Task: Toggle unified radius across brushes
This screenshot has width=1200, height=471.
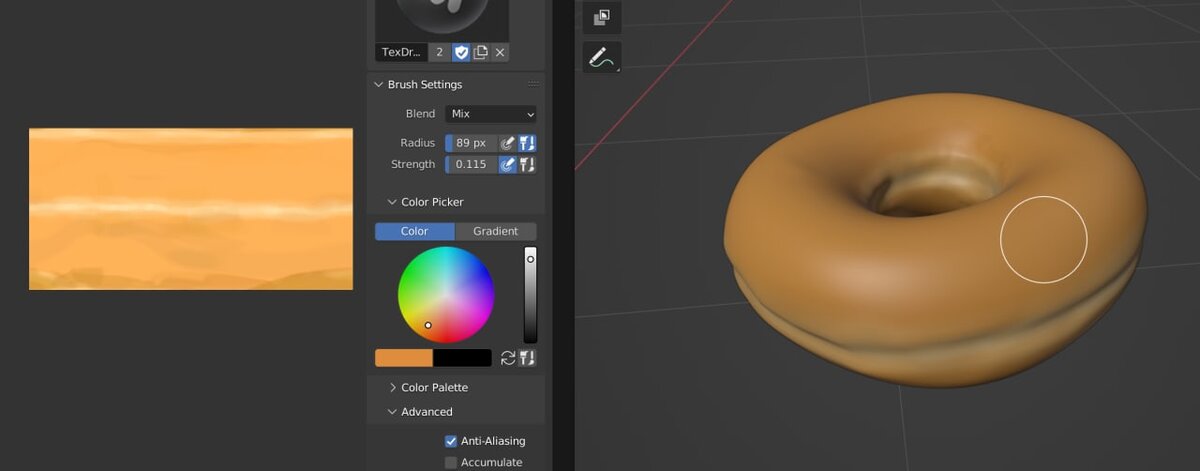Action: click(x=527, y=143)
